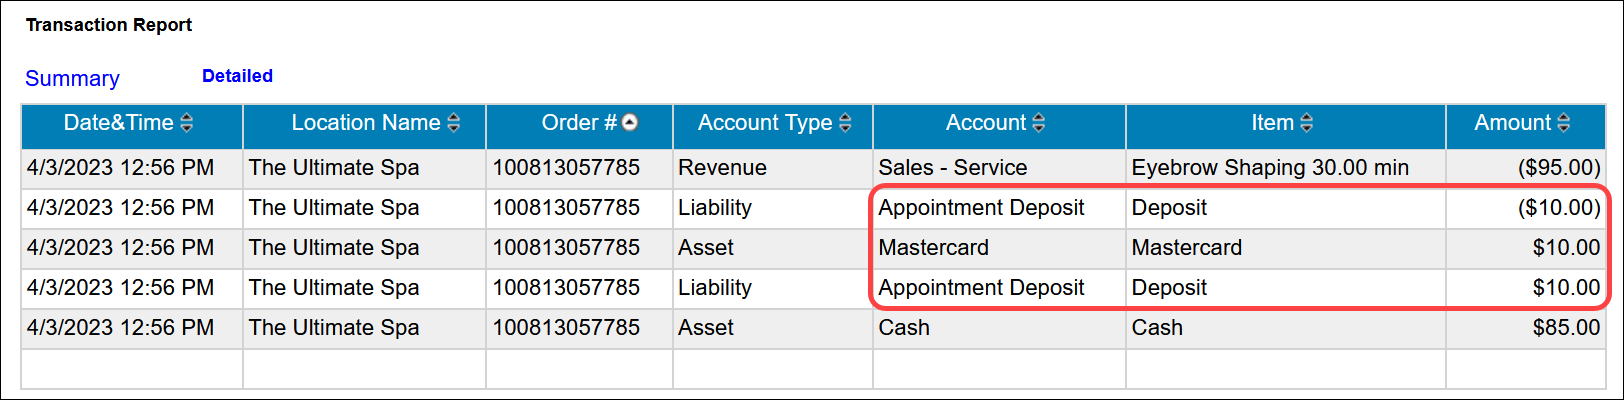Switch to Detailed view
Screen dimensions: 1624x400
(x=237, y=76)
